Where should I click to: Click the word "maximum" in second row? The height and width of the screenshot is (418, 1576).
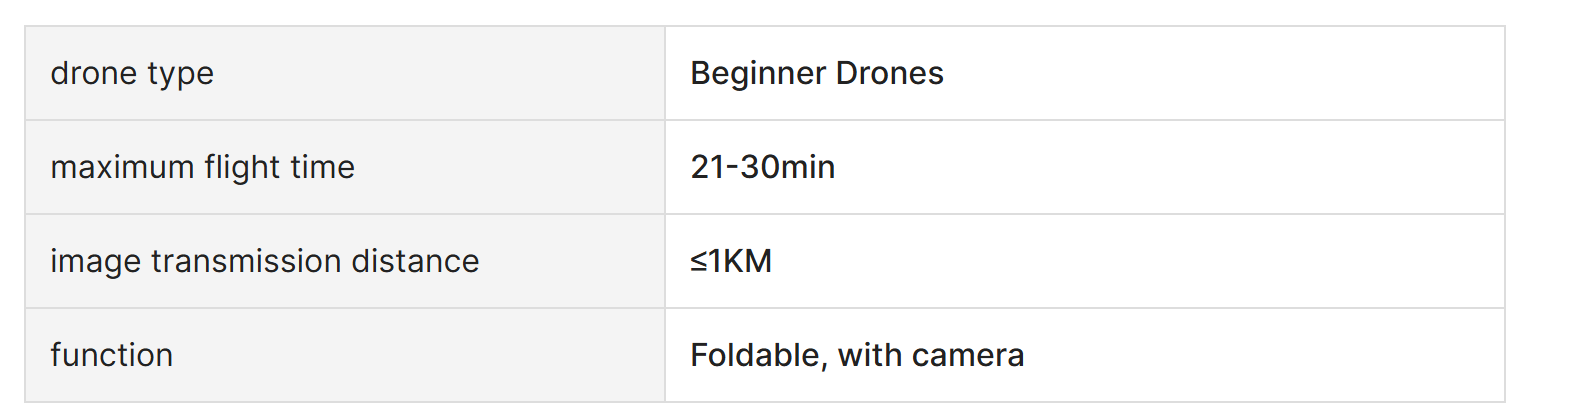pos(122,168)
